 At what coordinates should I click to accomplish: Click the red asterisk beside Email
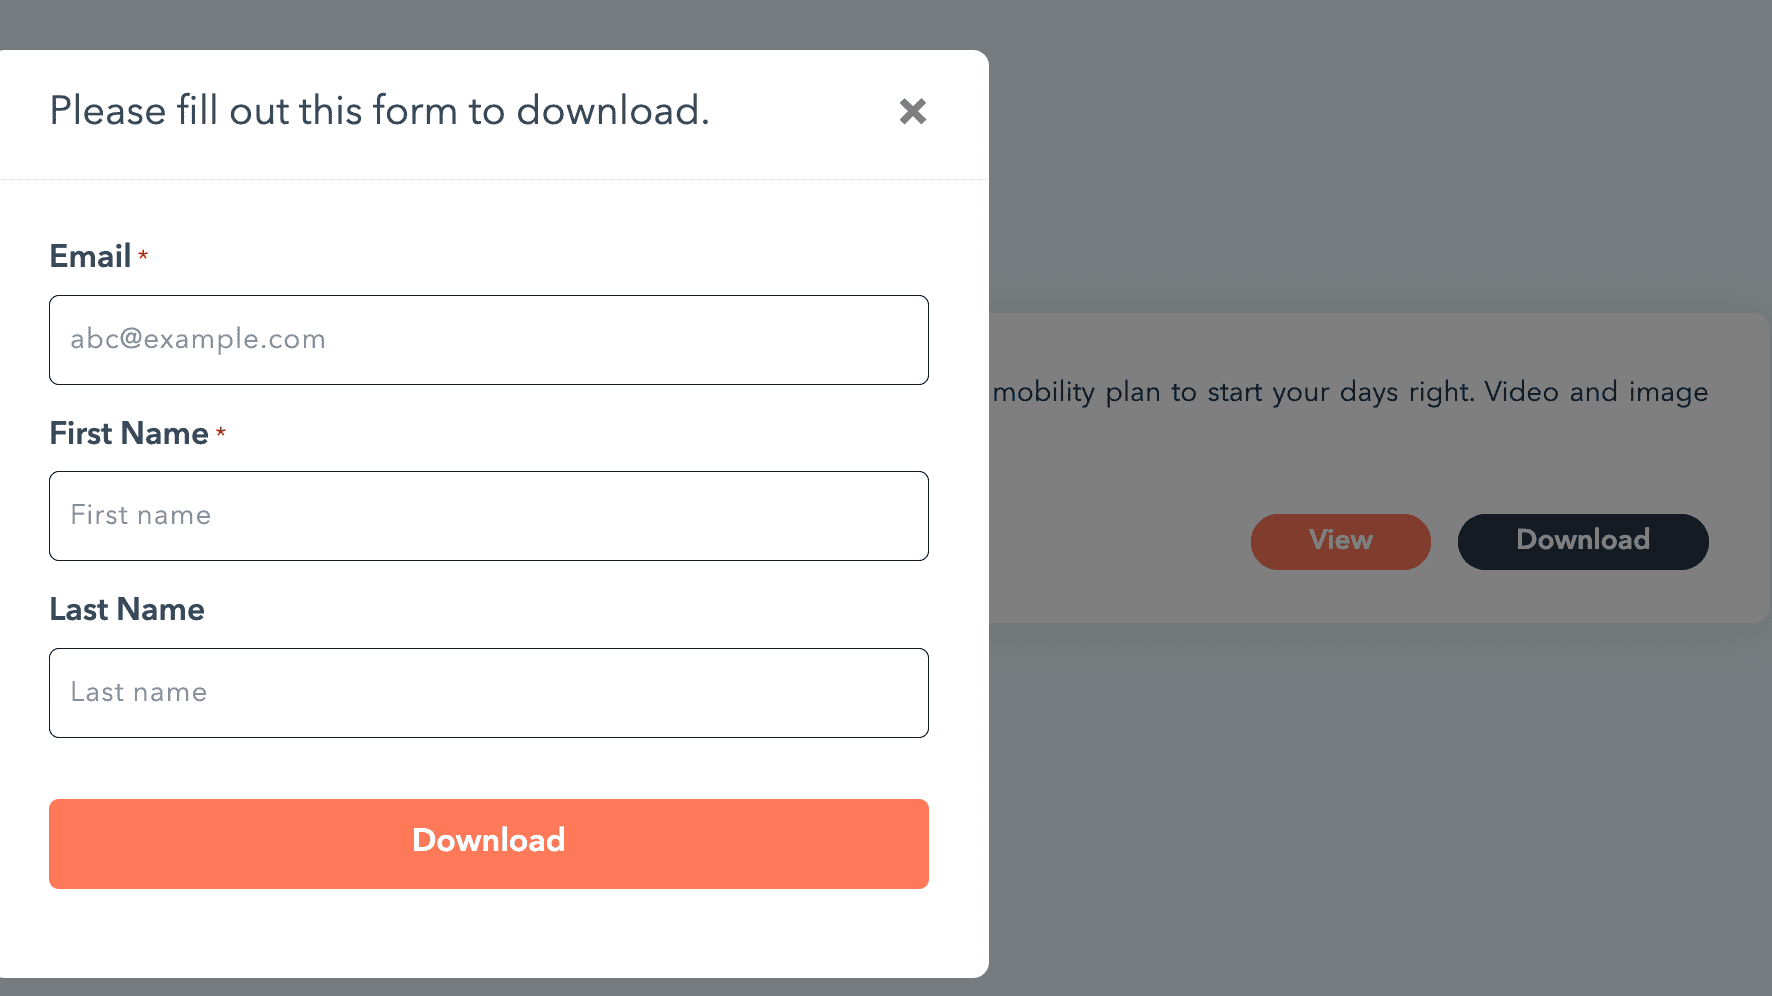click(x=143, y=256)
